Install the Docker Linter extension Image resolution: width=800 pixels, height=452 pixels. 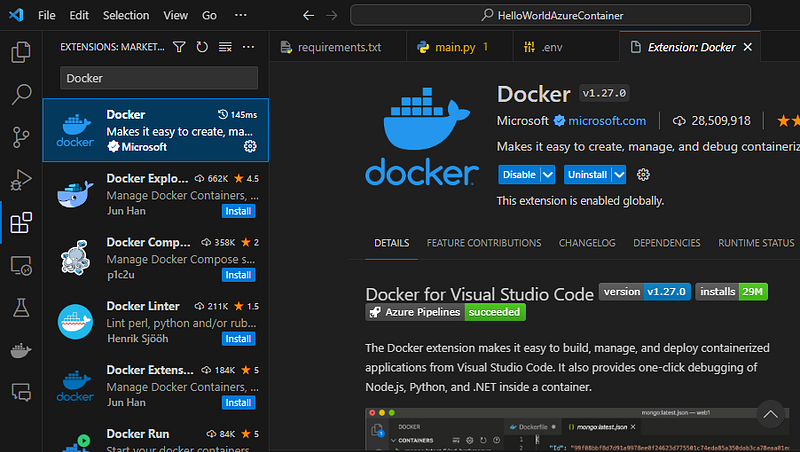[x=238, y=338]
